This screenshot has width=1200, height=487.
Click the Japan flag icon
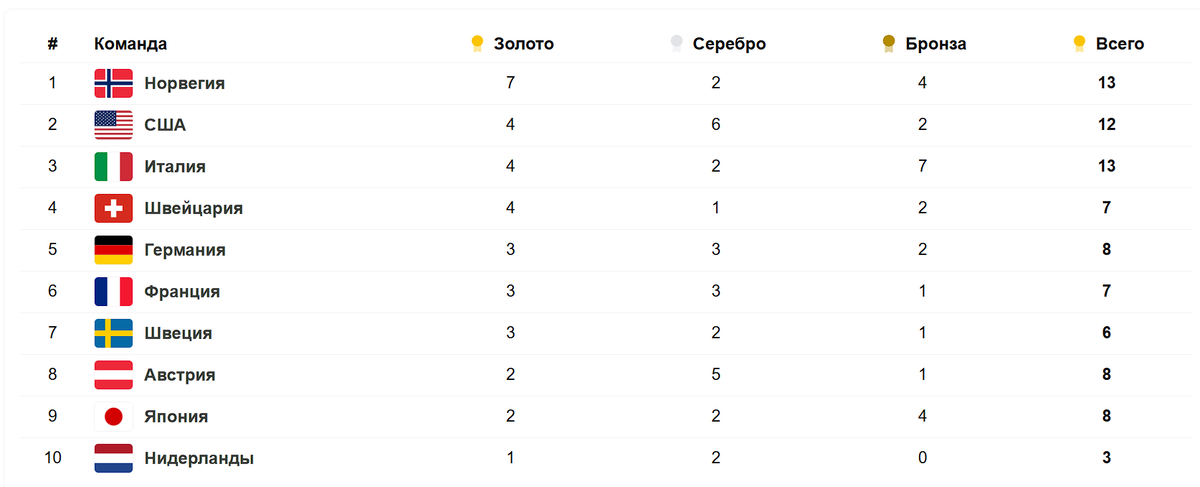113,417
